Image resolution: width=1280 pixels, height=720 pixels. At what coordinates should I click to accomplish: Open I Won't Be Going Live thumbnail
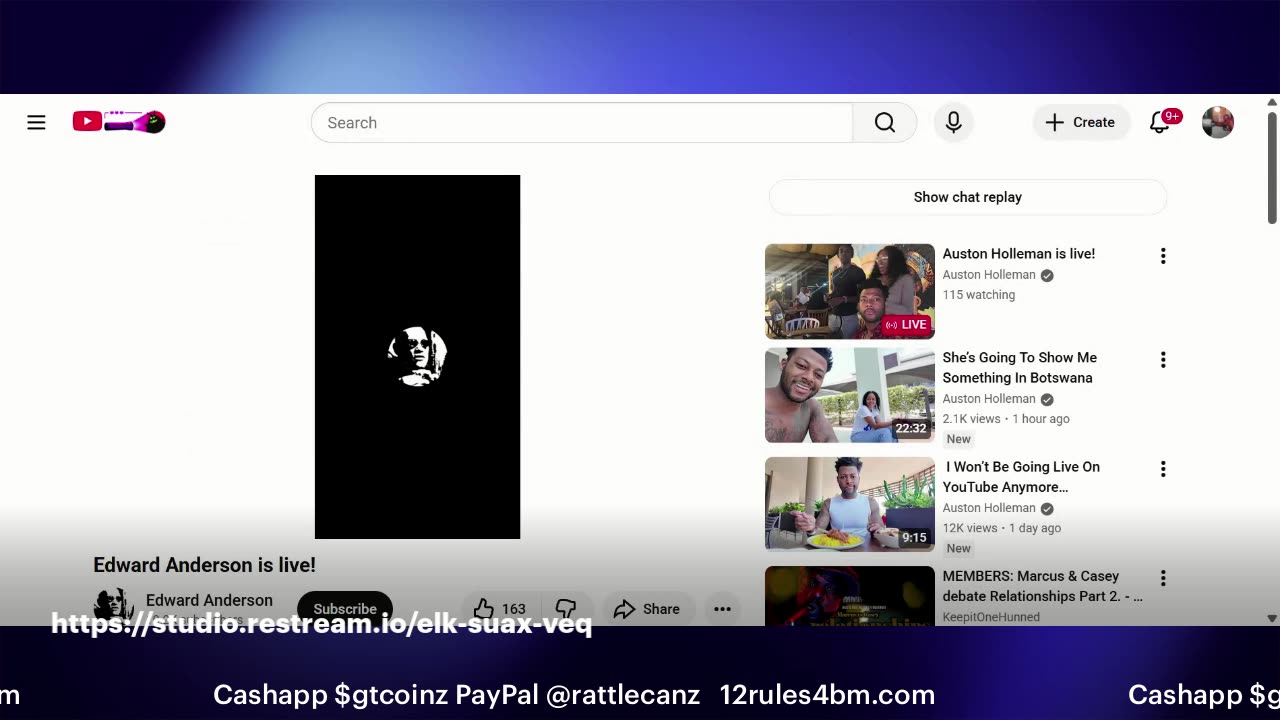click(850, 504)
